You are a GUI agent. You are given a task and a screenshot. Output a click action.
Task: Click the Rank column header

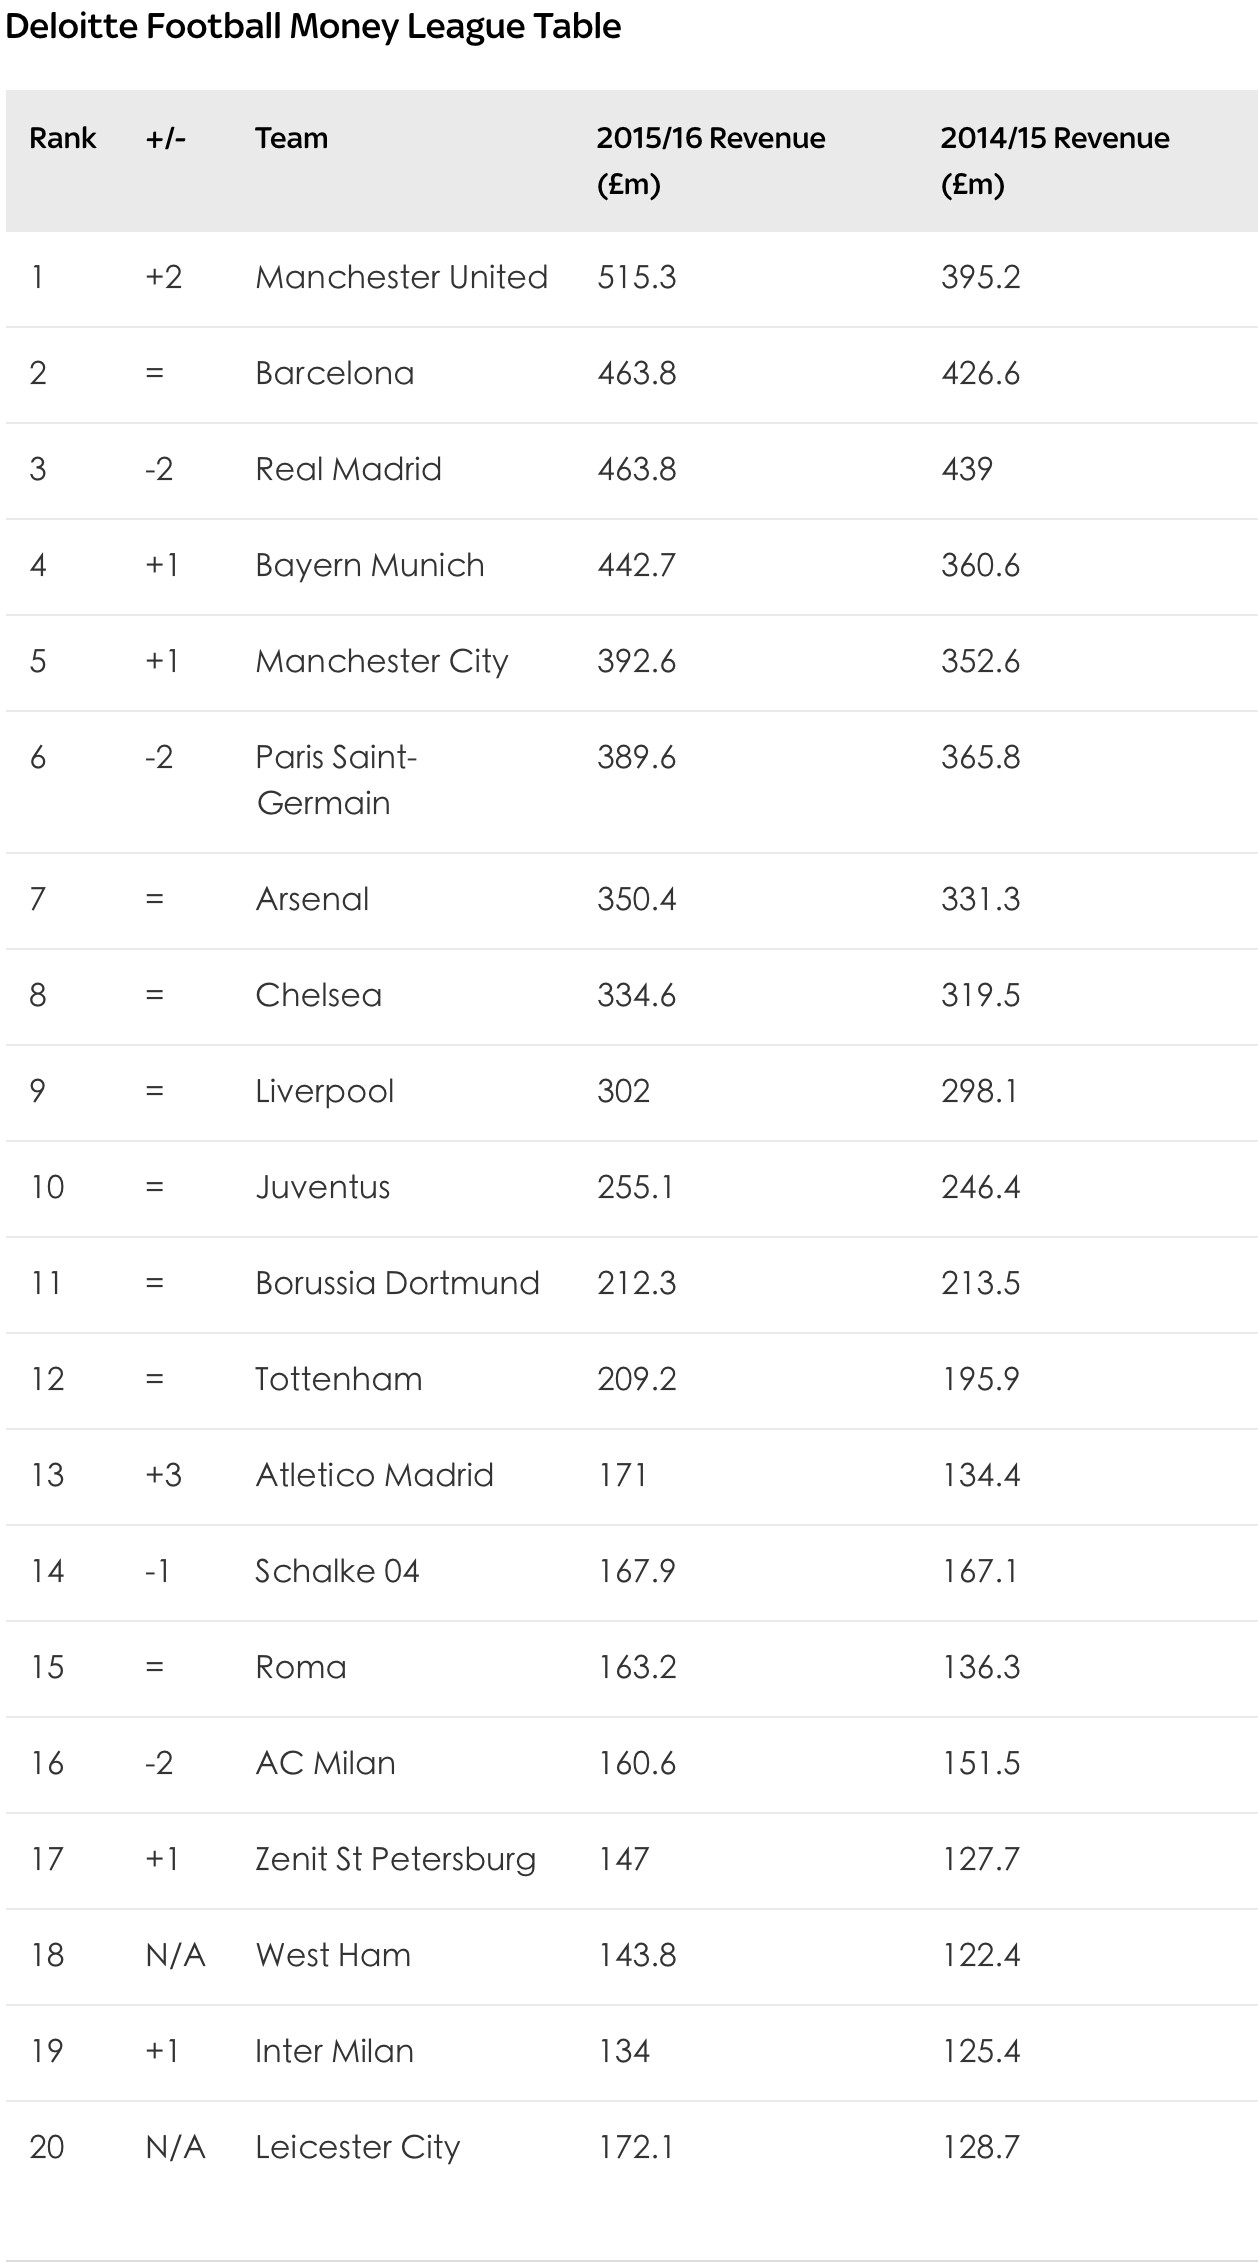[x=62, y=138]
